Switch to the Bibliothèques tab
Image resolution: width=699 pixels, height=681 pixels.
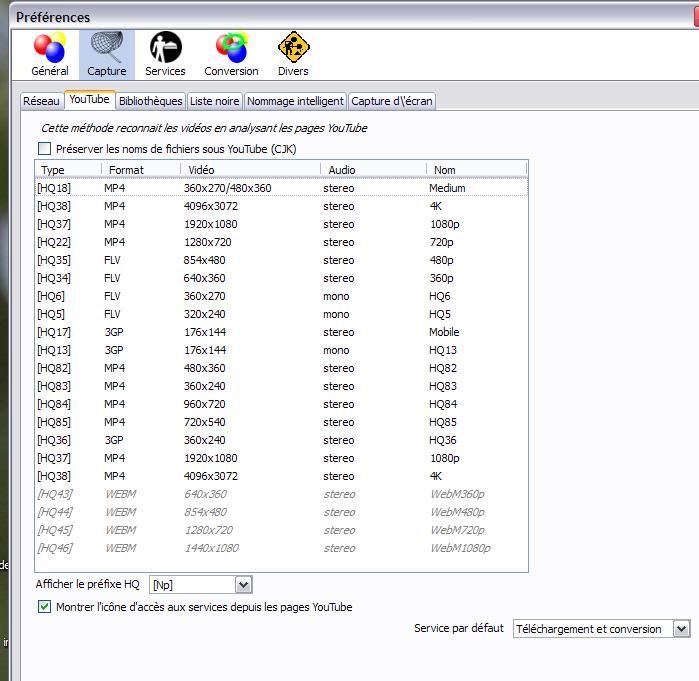(151, 101)
